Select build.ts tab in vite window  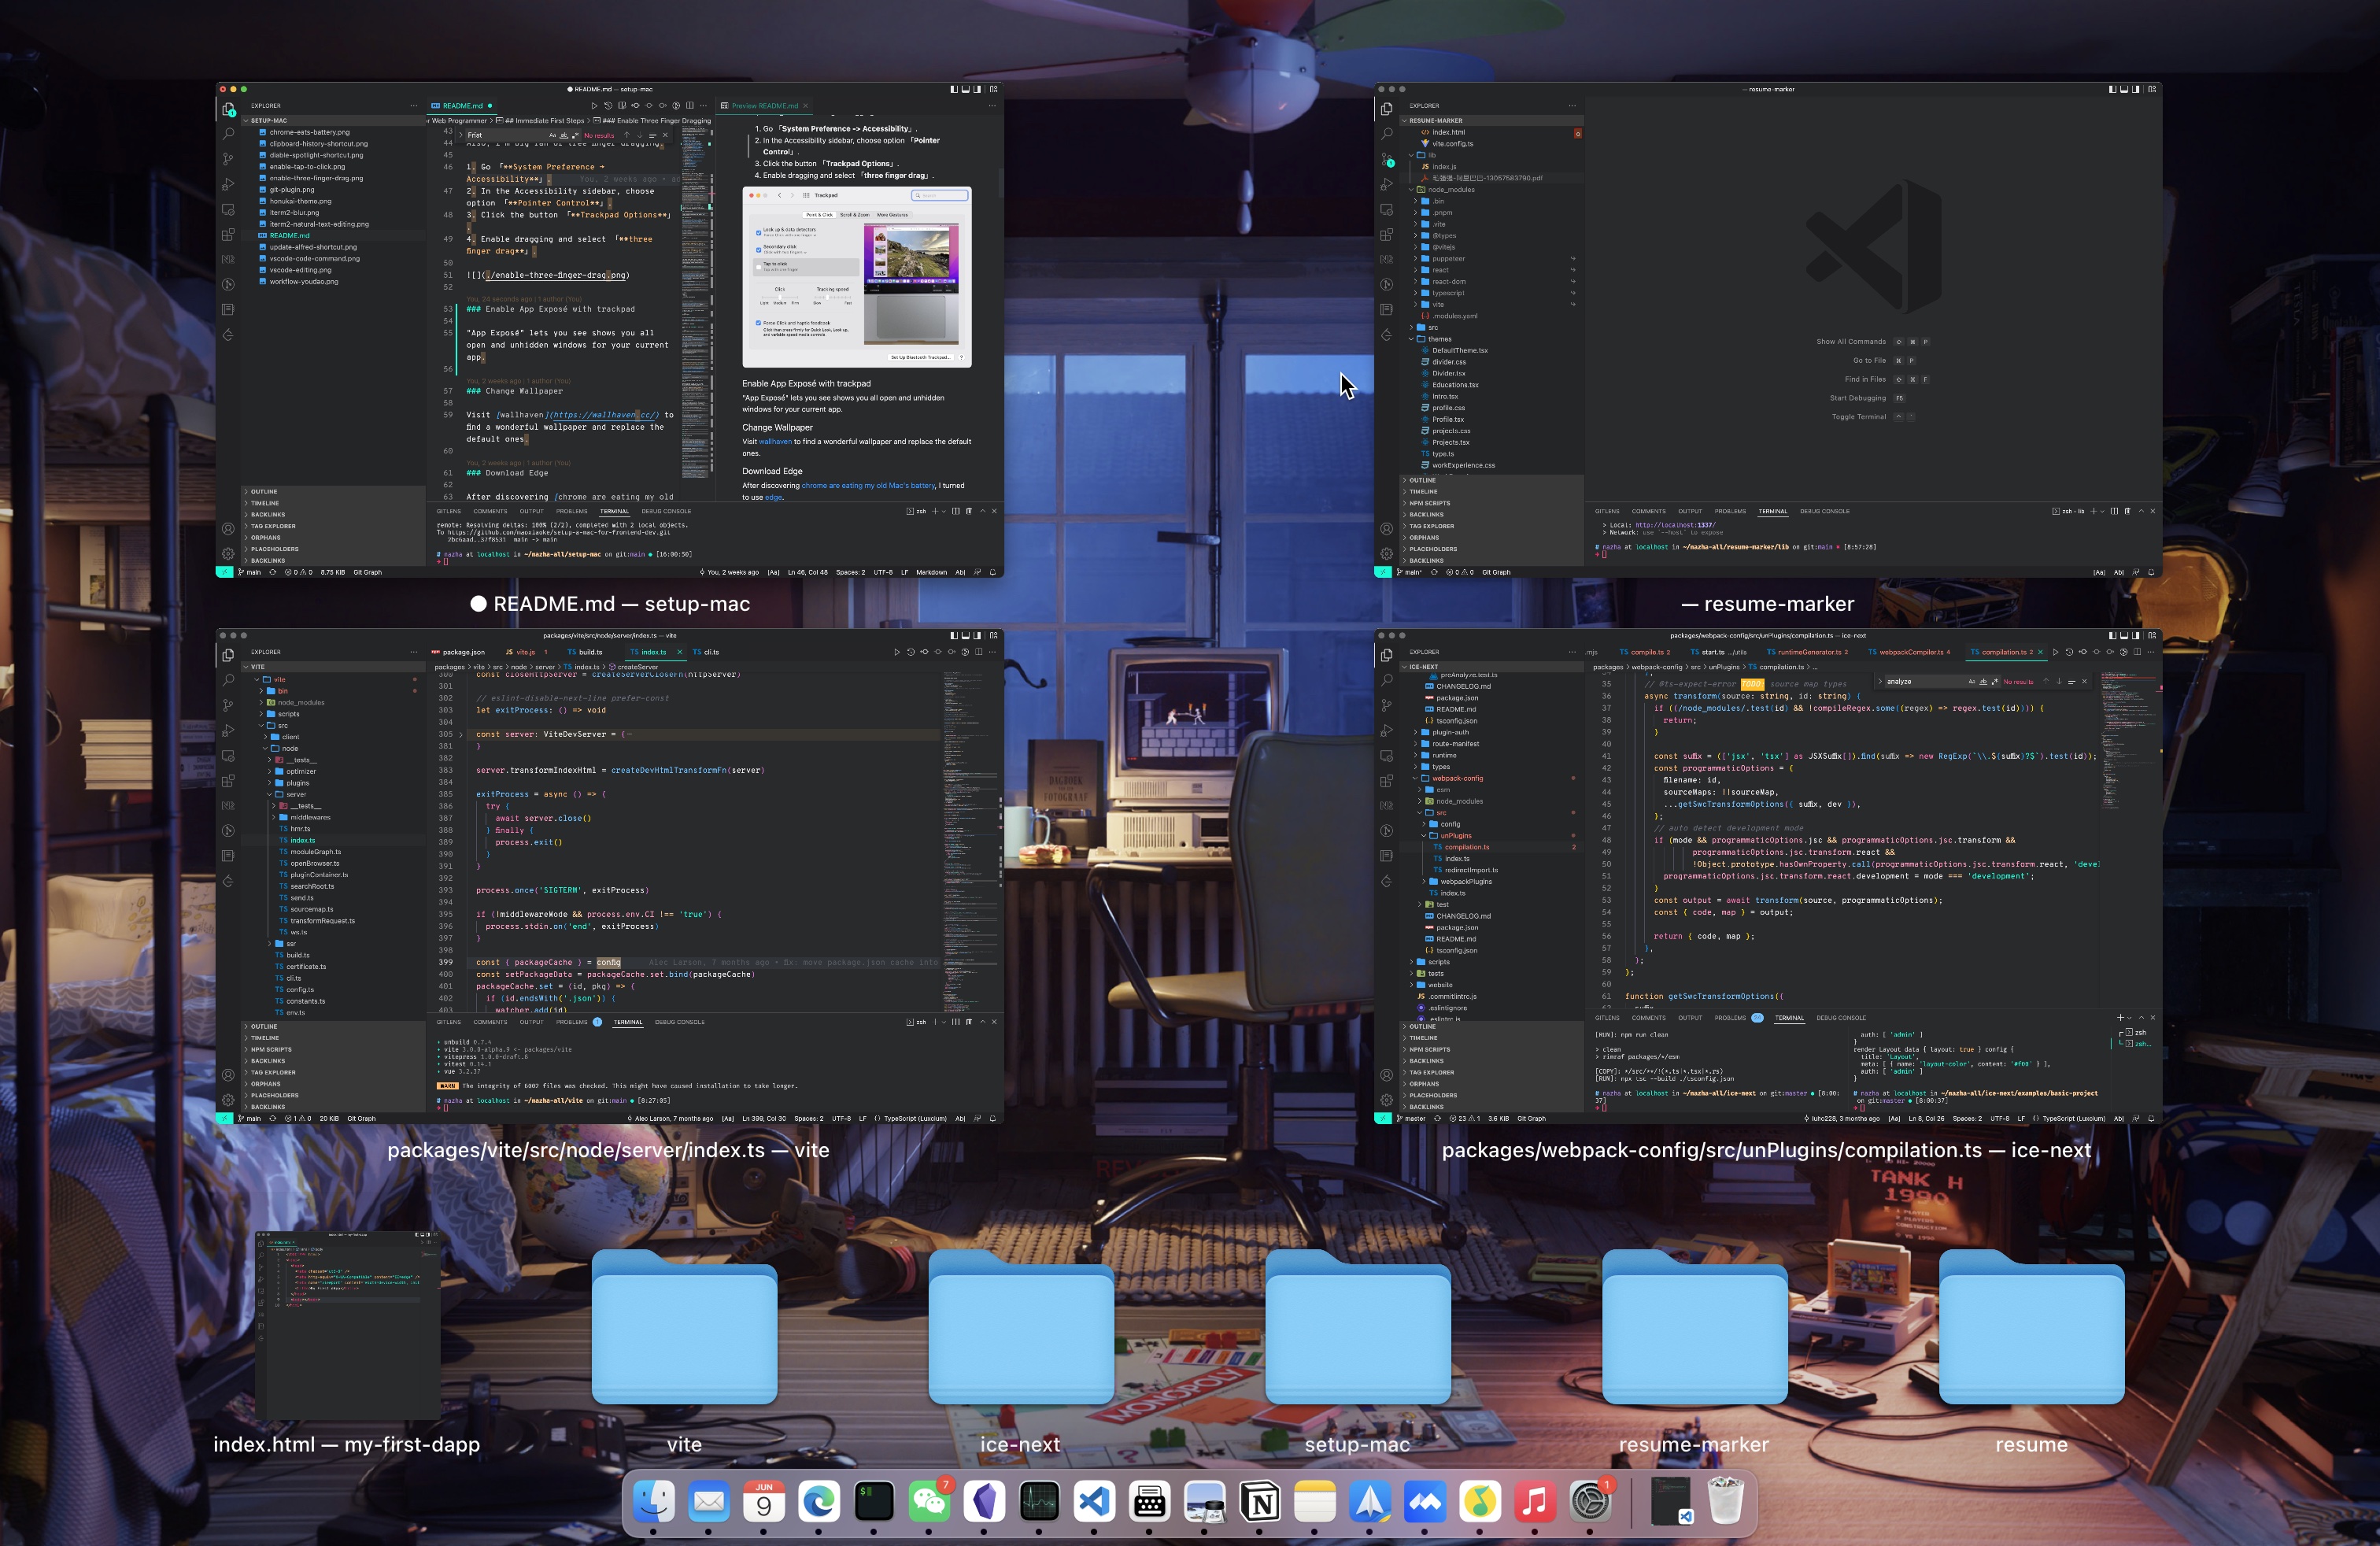tap(589, 652)
